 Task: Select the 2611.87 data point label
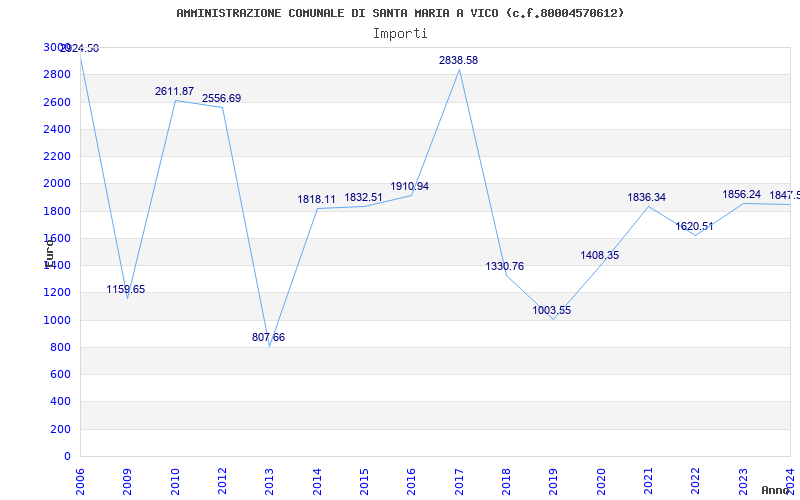point(174,91)
